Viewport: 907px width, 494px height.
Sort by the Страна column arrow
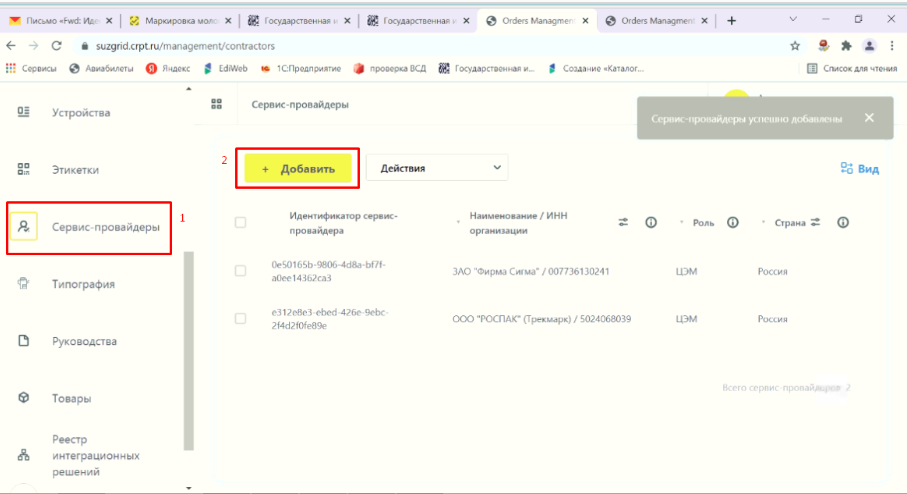[763, 222]
